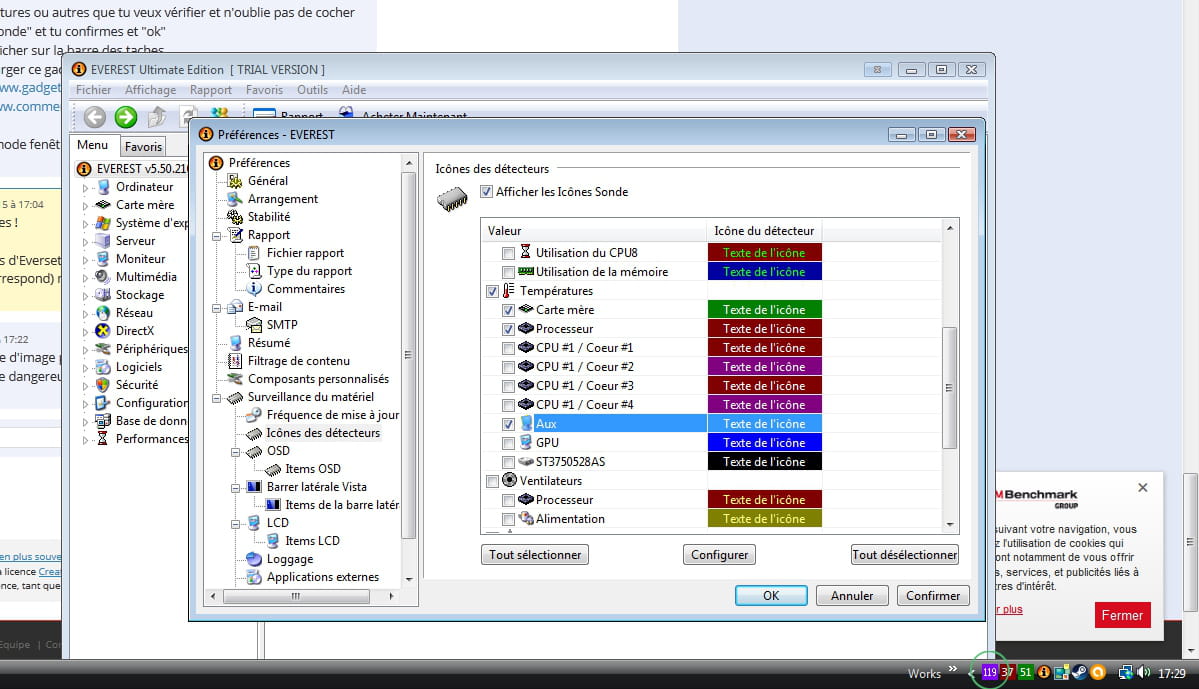
Task: Open the Fichier menu in EVEREST
Action: (x=93, y=90)
